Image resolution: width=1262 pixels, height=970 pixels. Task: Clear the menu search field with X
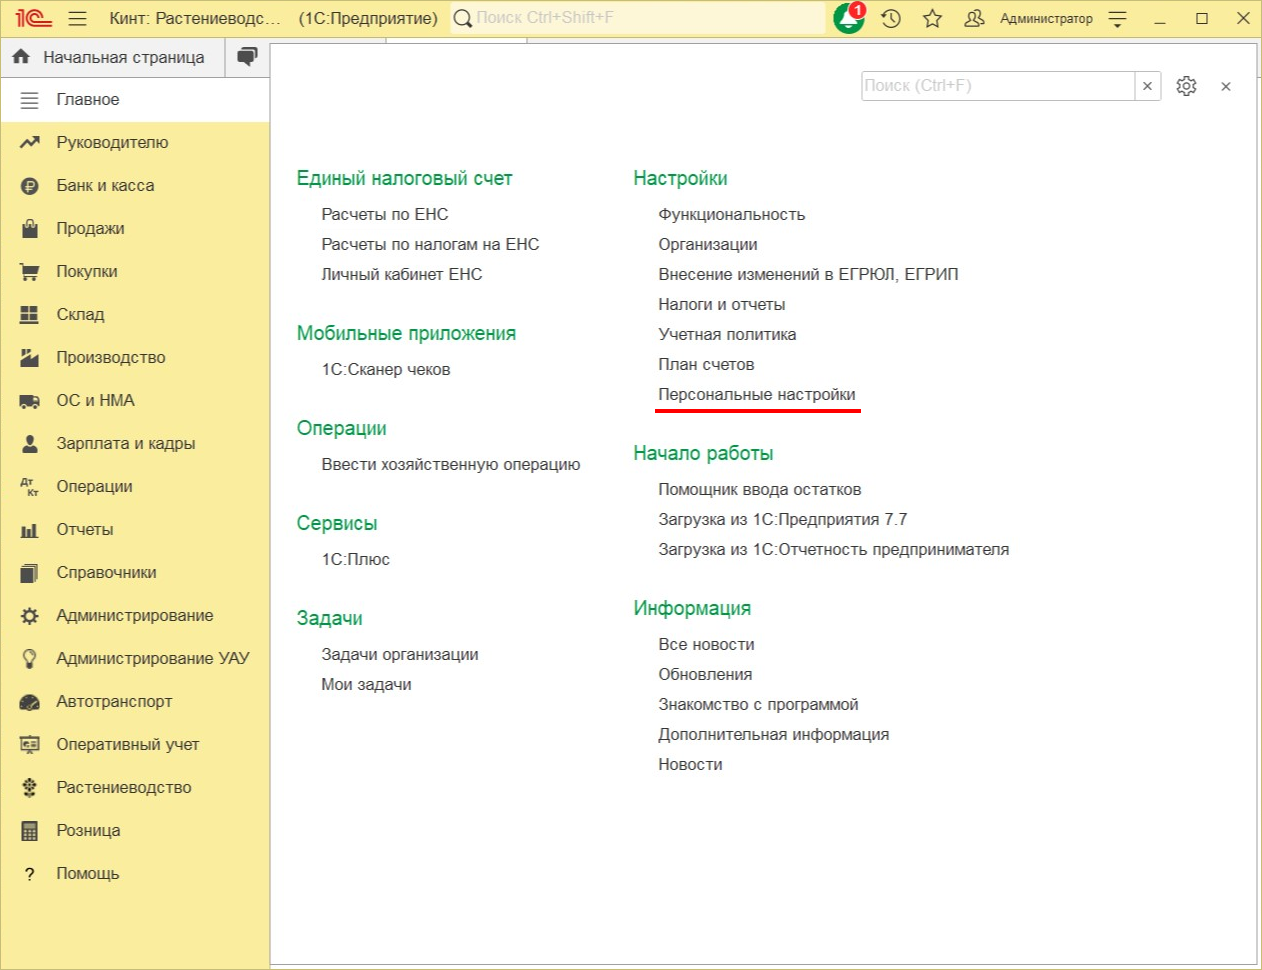pos(1147,86)
